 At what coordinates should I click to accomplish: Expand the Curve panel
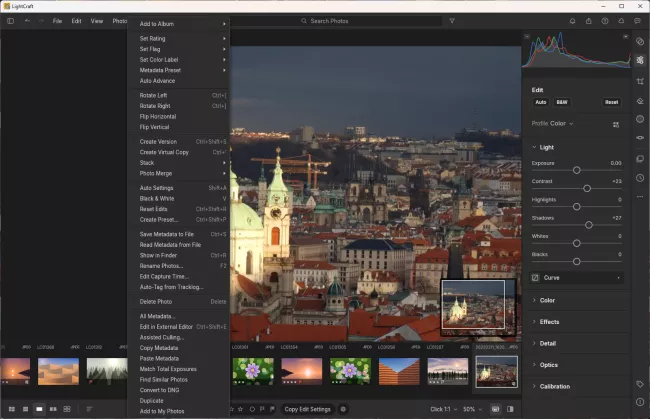577,278
